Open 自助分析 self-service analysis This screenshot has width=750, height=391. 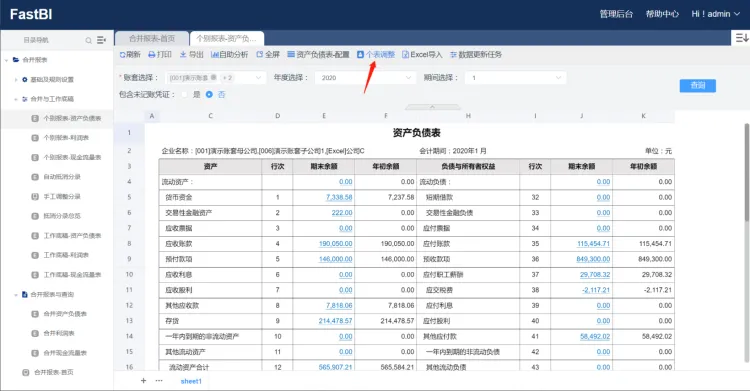coord(230,55)
